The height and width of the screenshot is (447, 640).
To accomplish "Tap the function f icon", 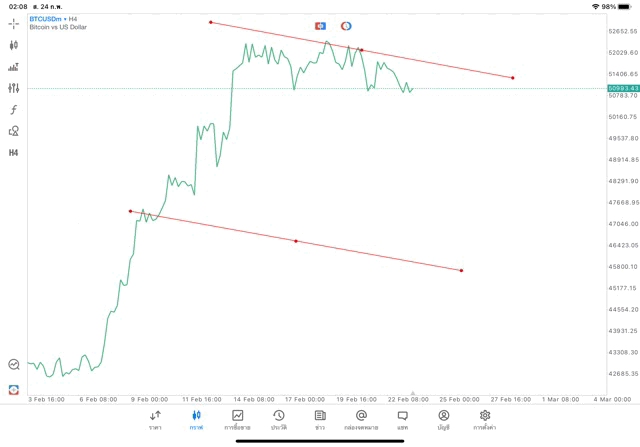I will coord(14,110).
